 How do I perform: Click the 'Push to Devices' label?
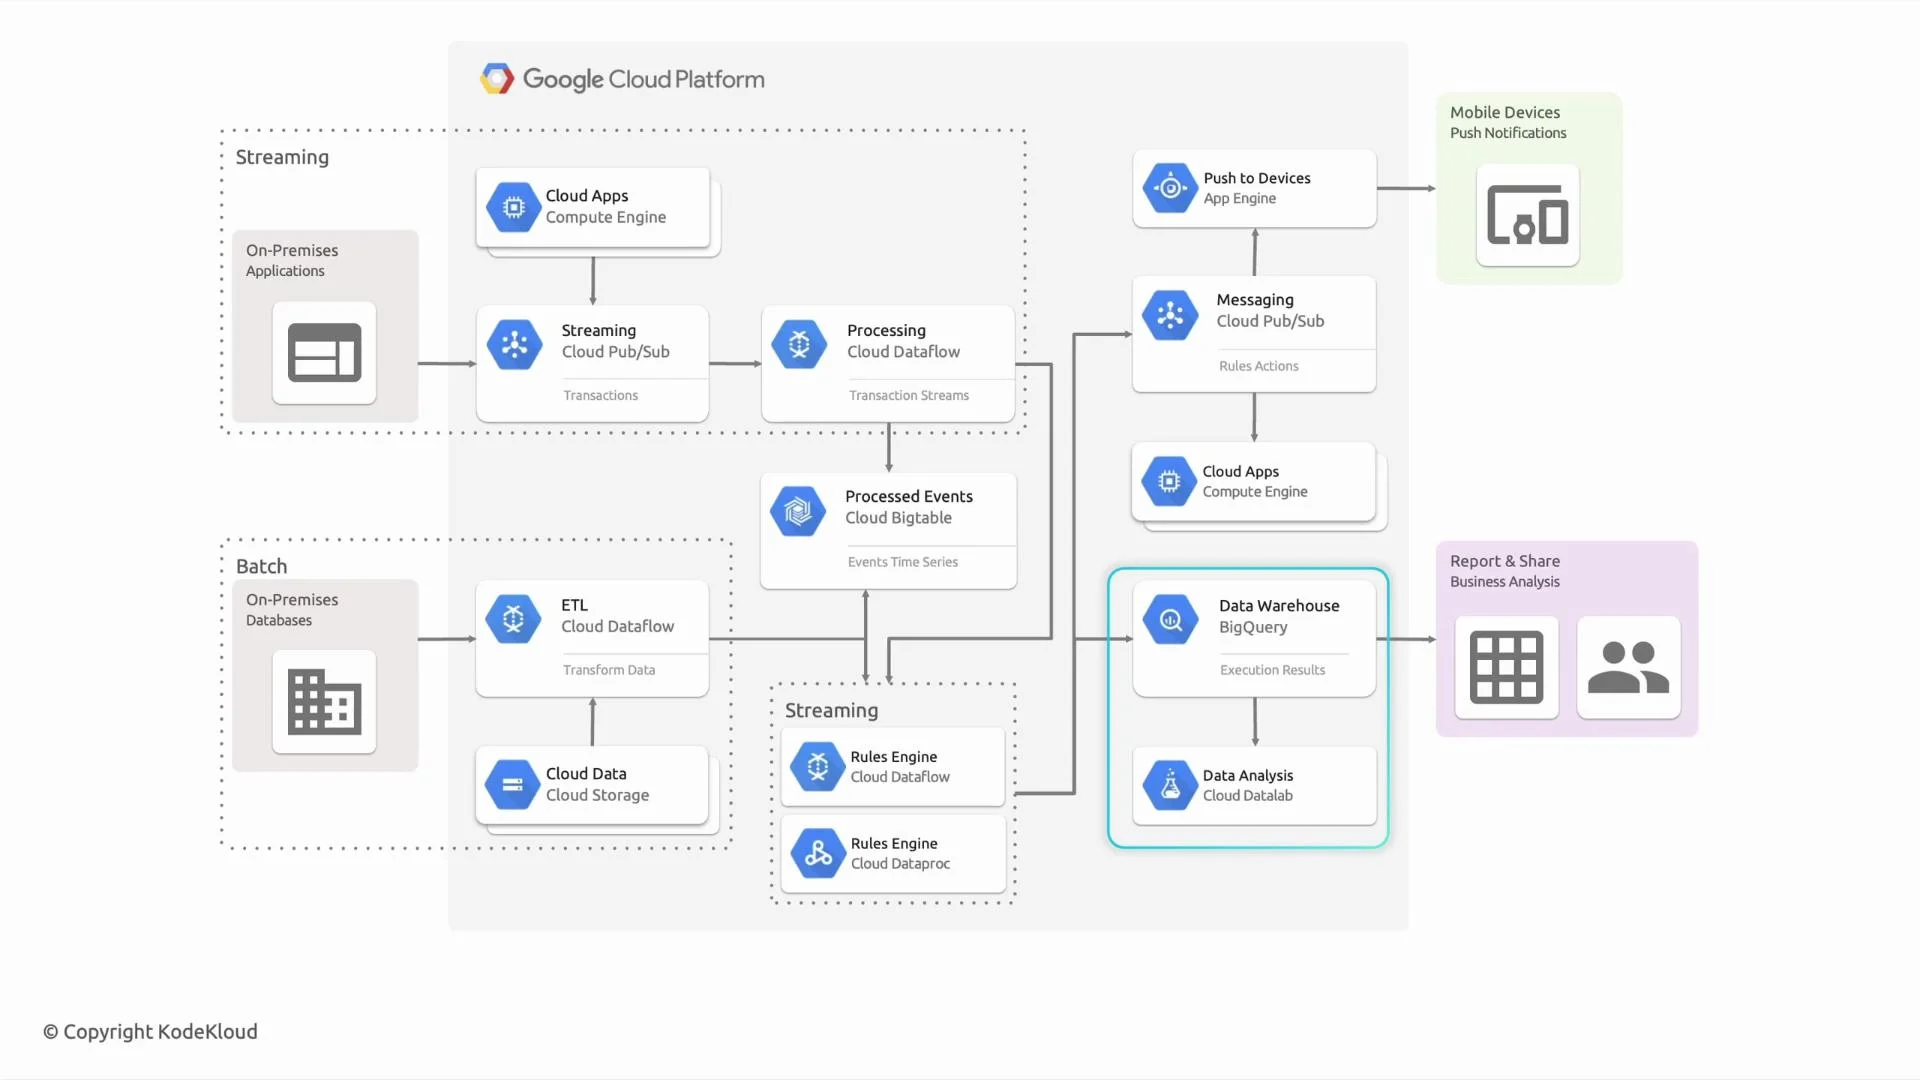coord(1256,178)
